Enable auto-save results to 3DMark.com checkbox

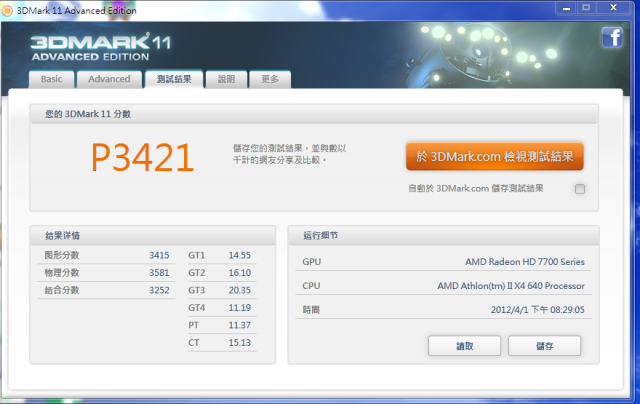point(580,189)
